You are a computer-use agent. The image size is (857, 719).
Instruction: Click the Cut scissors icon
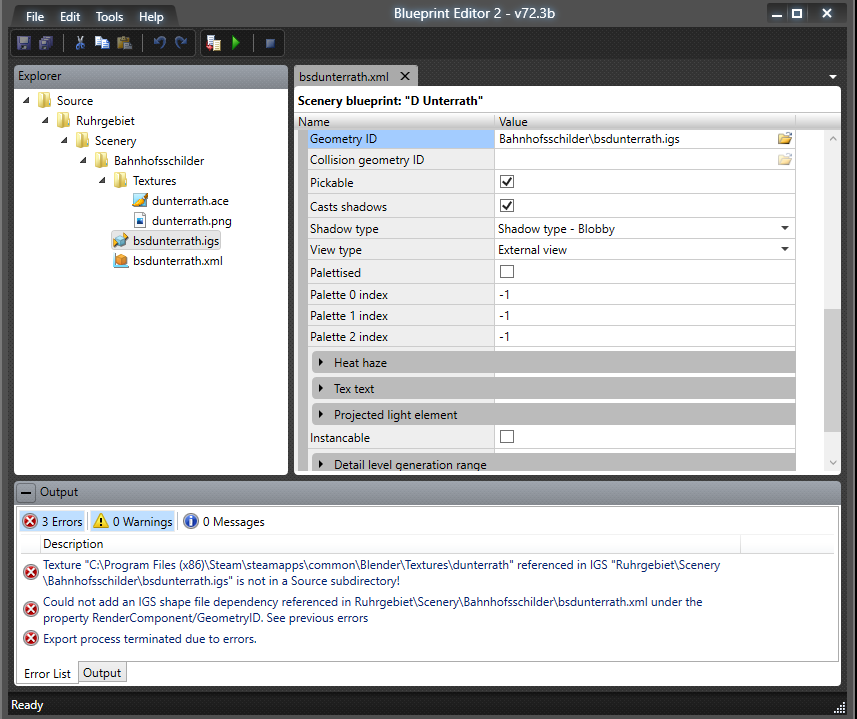pyautogui.click(x=79, y=43)
